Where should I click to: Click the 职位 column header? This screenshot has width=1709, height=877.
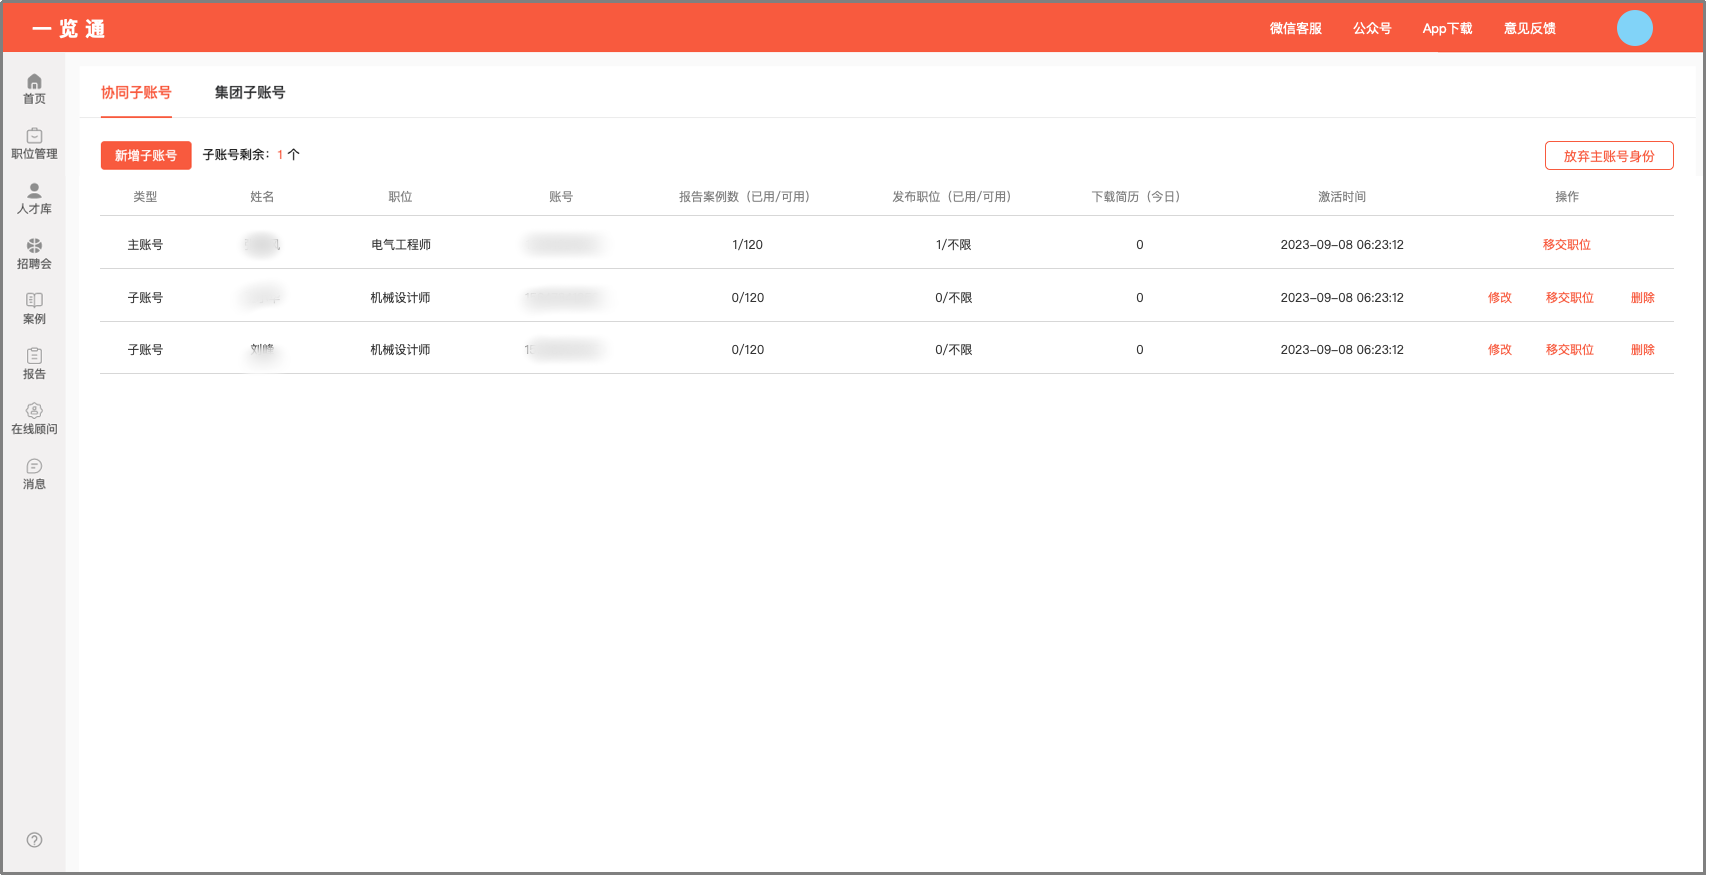400,197
